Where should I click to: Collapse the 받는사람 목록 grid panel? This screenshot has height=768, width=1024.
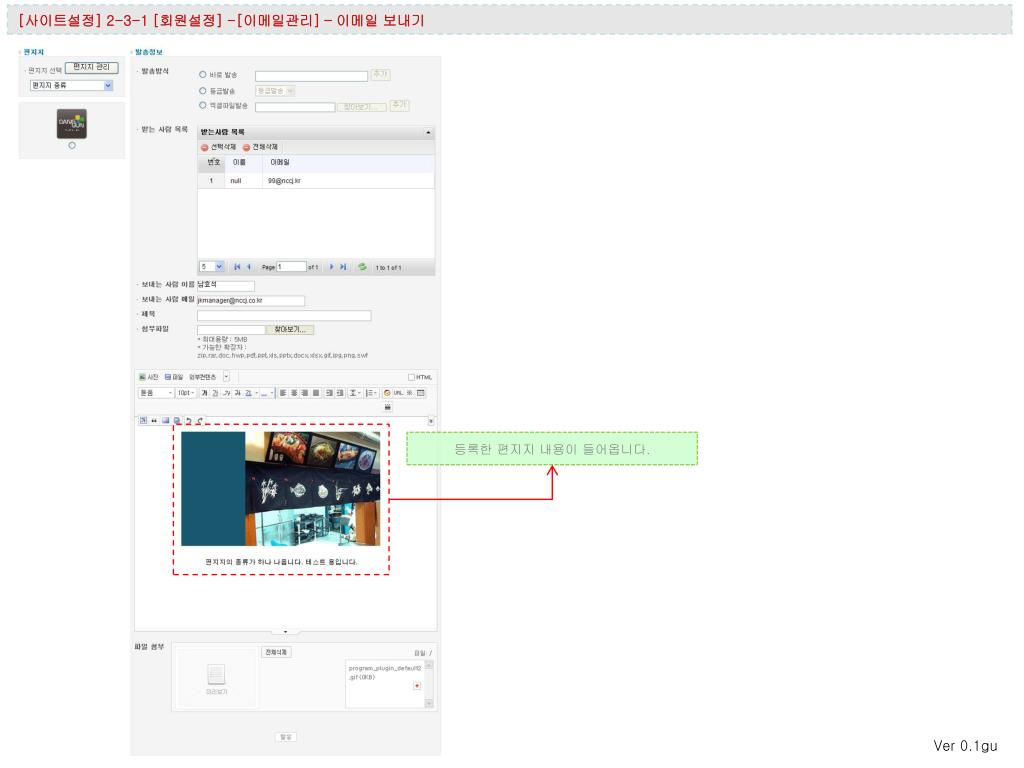428,133
